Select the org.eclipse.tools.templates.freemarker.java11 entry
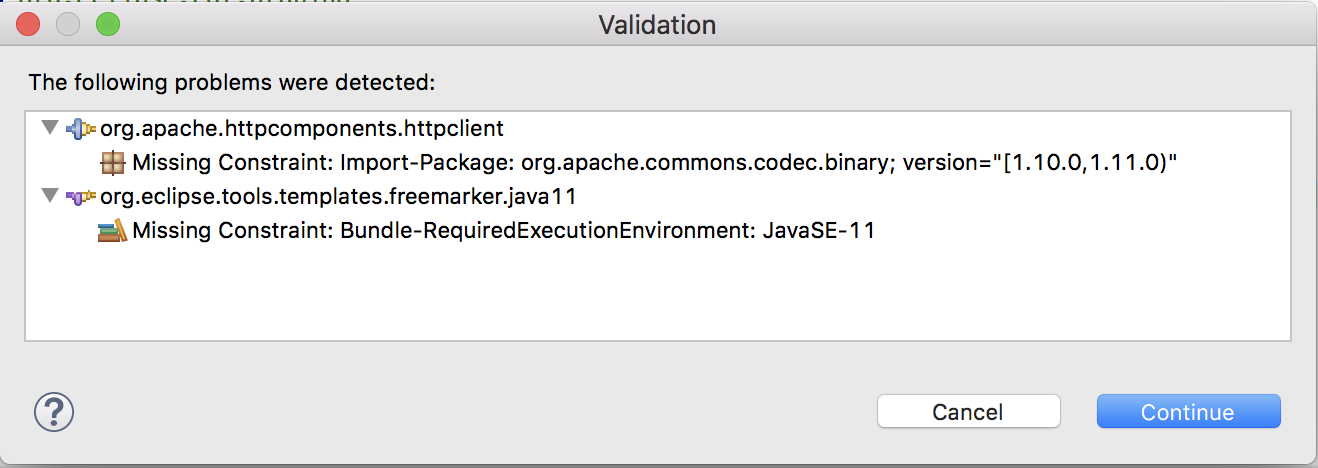This screenshot has height=468, width=1318. pyautogui.click(x=338, y=196)
